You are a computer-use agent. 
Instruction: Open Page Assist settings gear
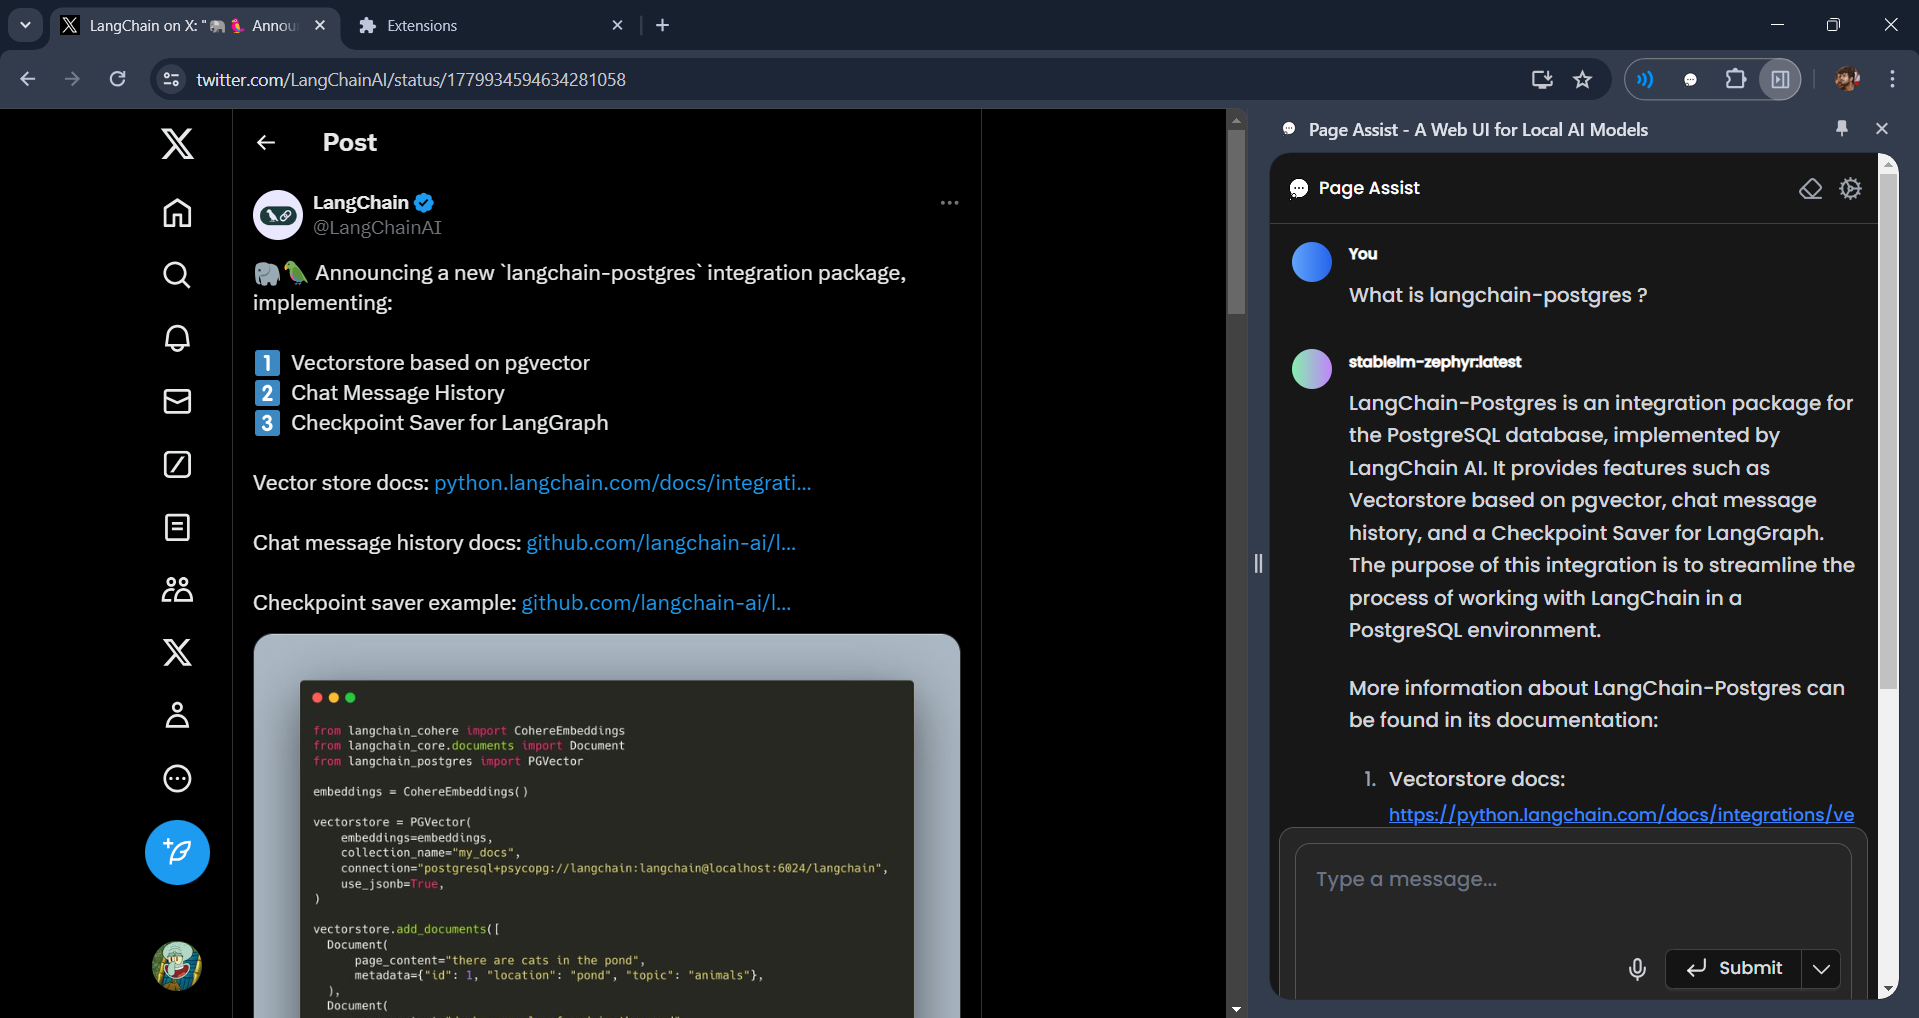[1850, 188]
